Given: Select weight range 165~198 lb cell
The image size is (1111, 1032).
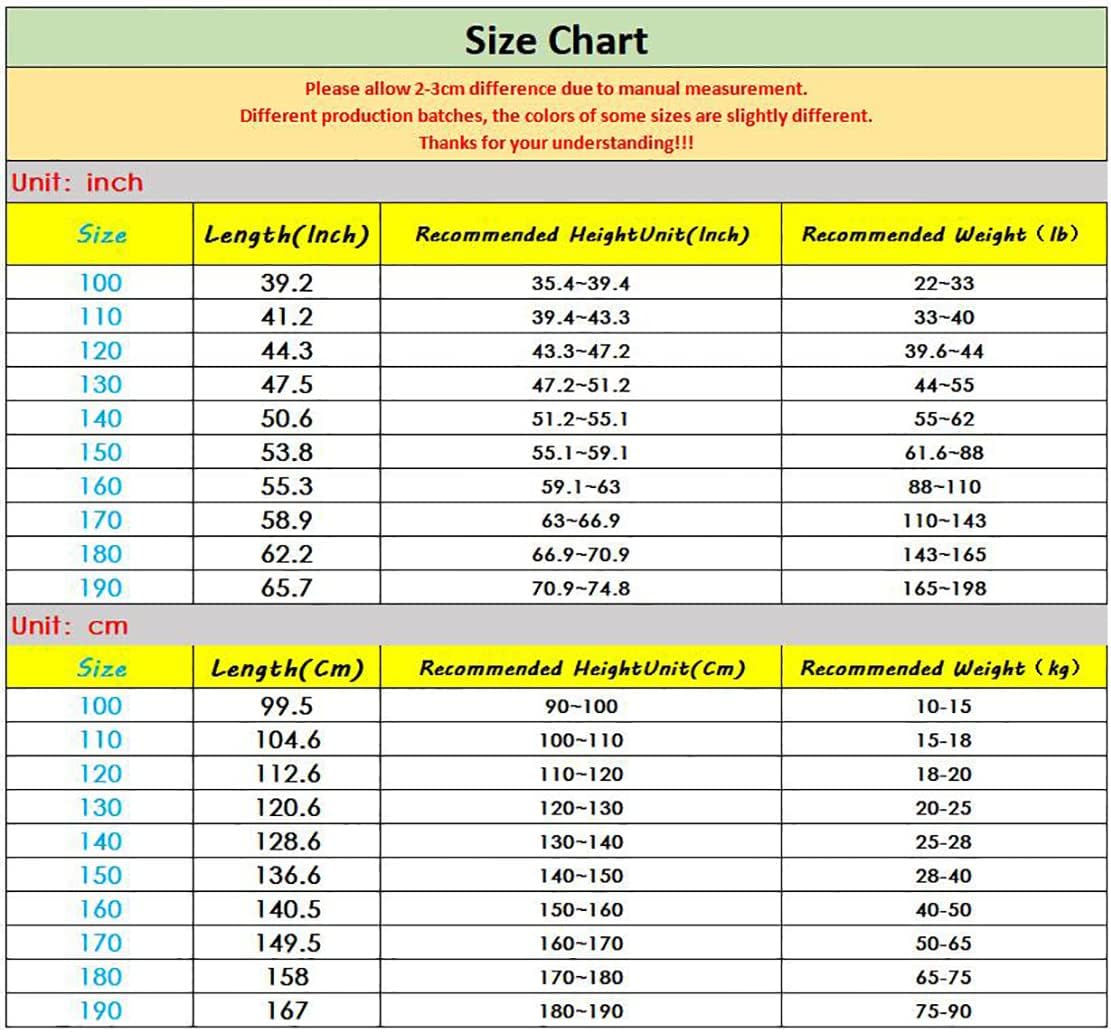Looking at the screenshot, I should point(943,588).
